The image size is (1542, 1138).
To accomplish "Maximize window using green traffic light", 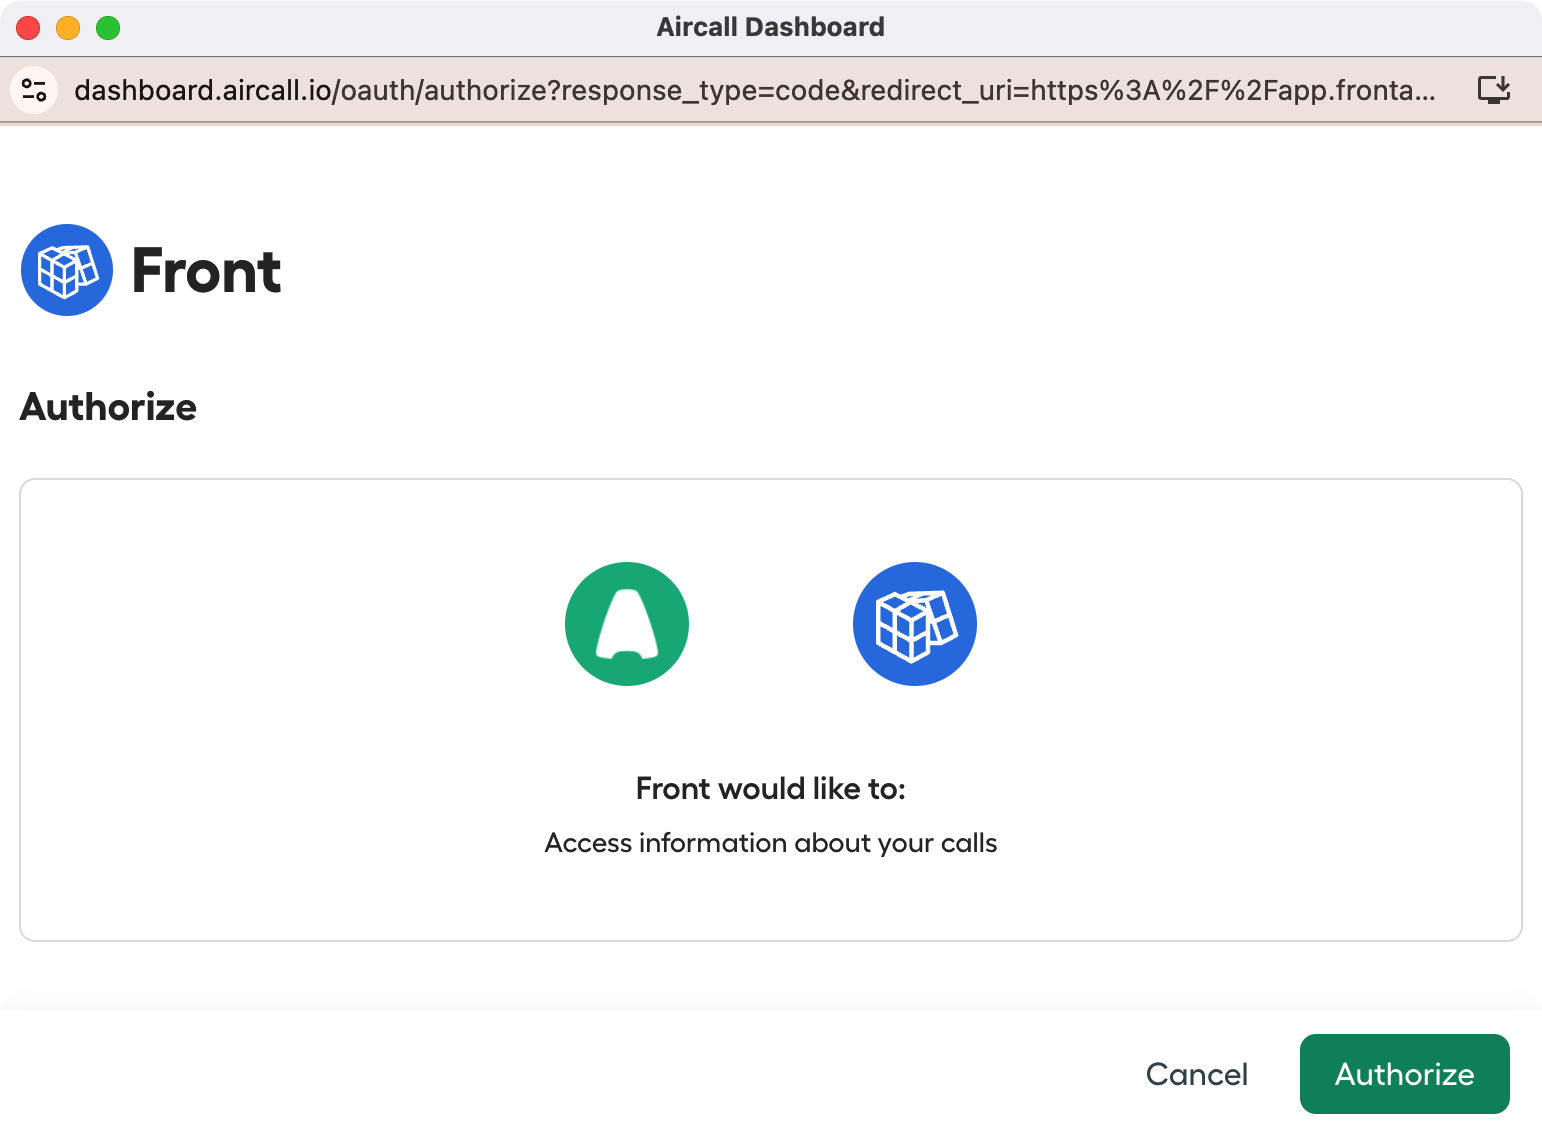I will click(x=108, y=28).
